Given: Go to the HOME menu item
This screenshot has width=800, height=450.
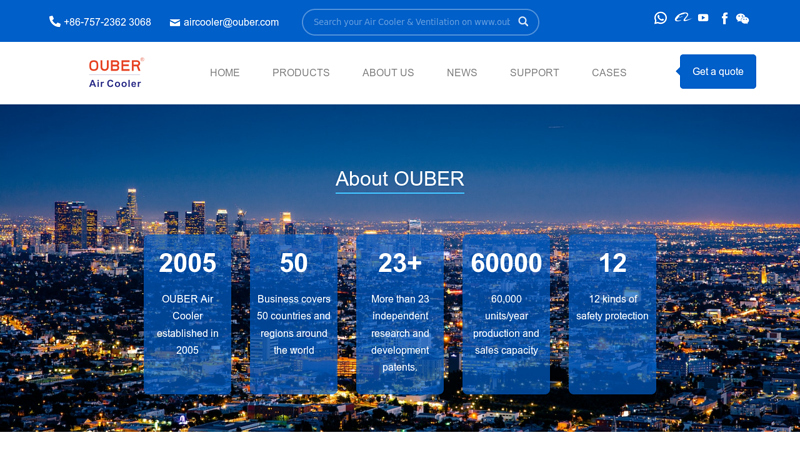Looking at the screenshot, I should (x=224, y=72).
